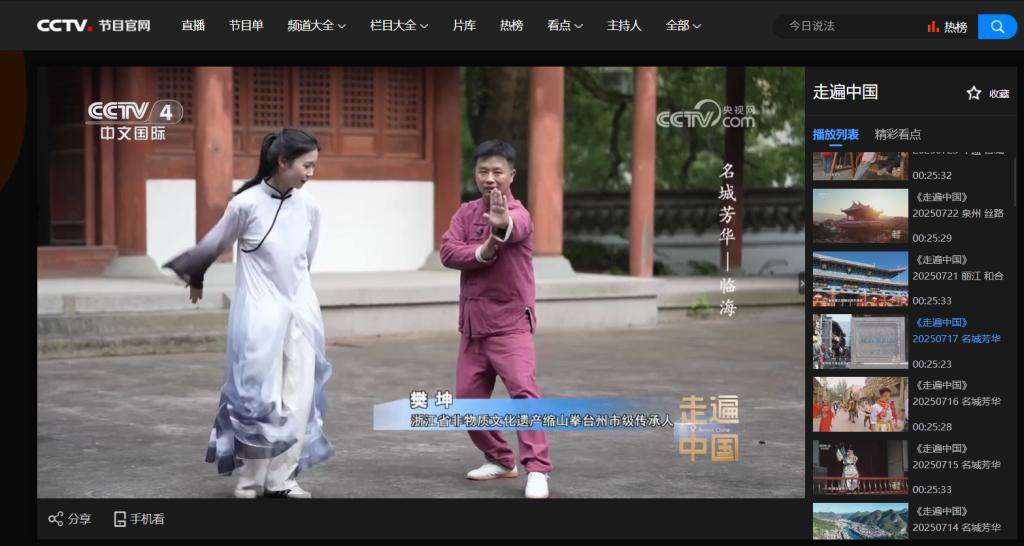Screen dimensions: 1024x546
Task: Open the 全部 dropdown menu
Action: coord(683,26)
